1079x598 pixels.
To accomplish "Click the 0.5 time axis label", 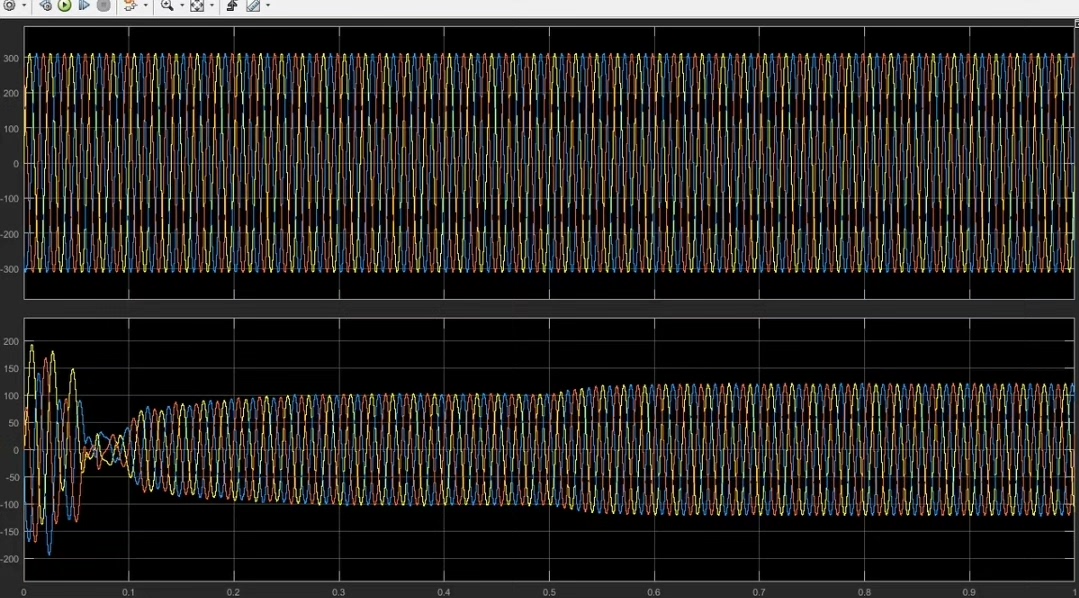I will pos(549,592).
